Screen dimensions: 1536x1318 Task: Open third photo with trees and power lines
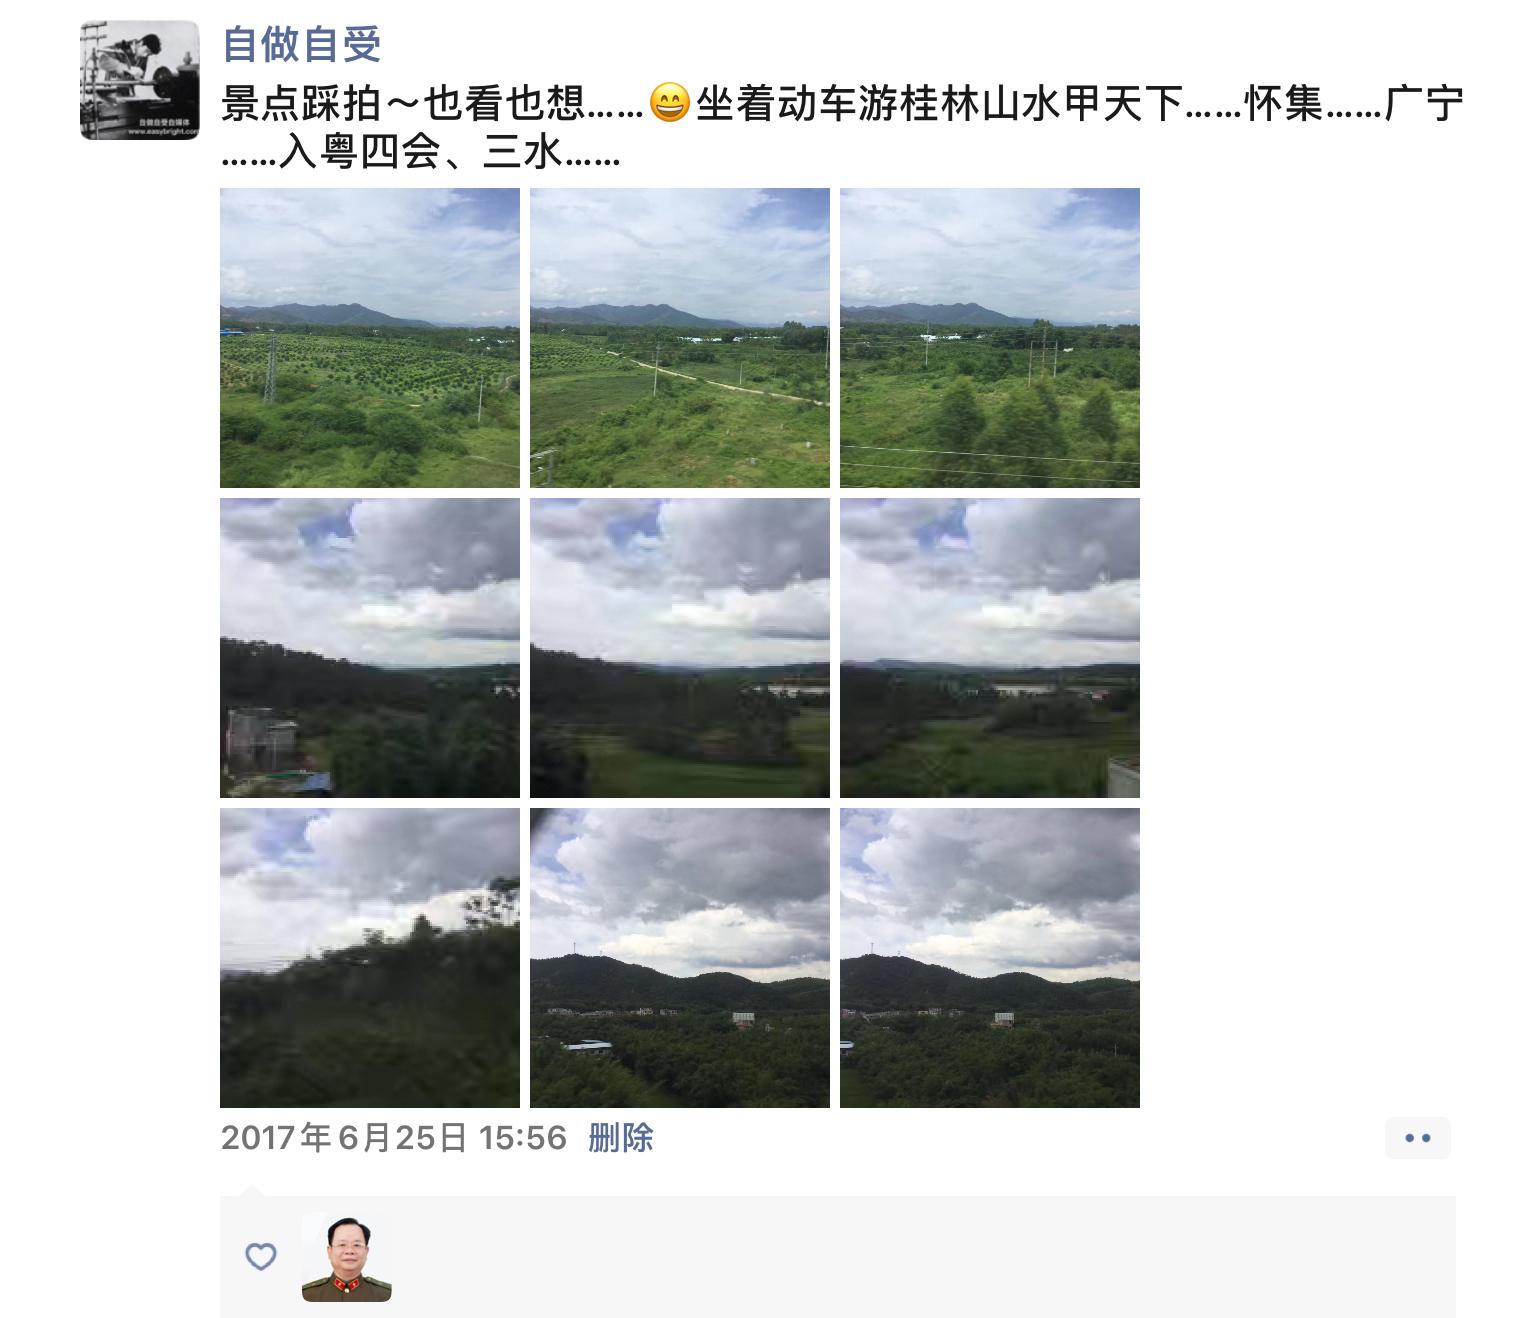(x=990, y=338)
